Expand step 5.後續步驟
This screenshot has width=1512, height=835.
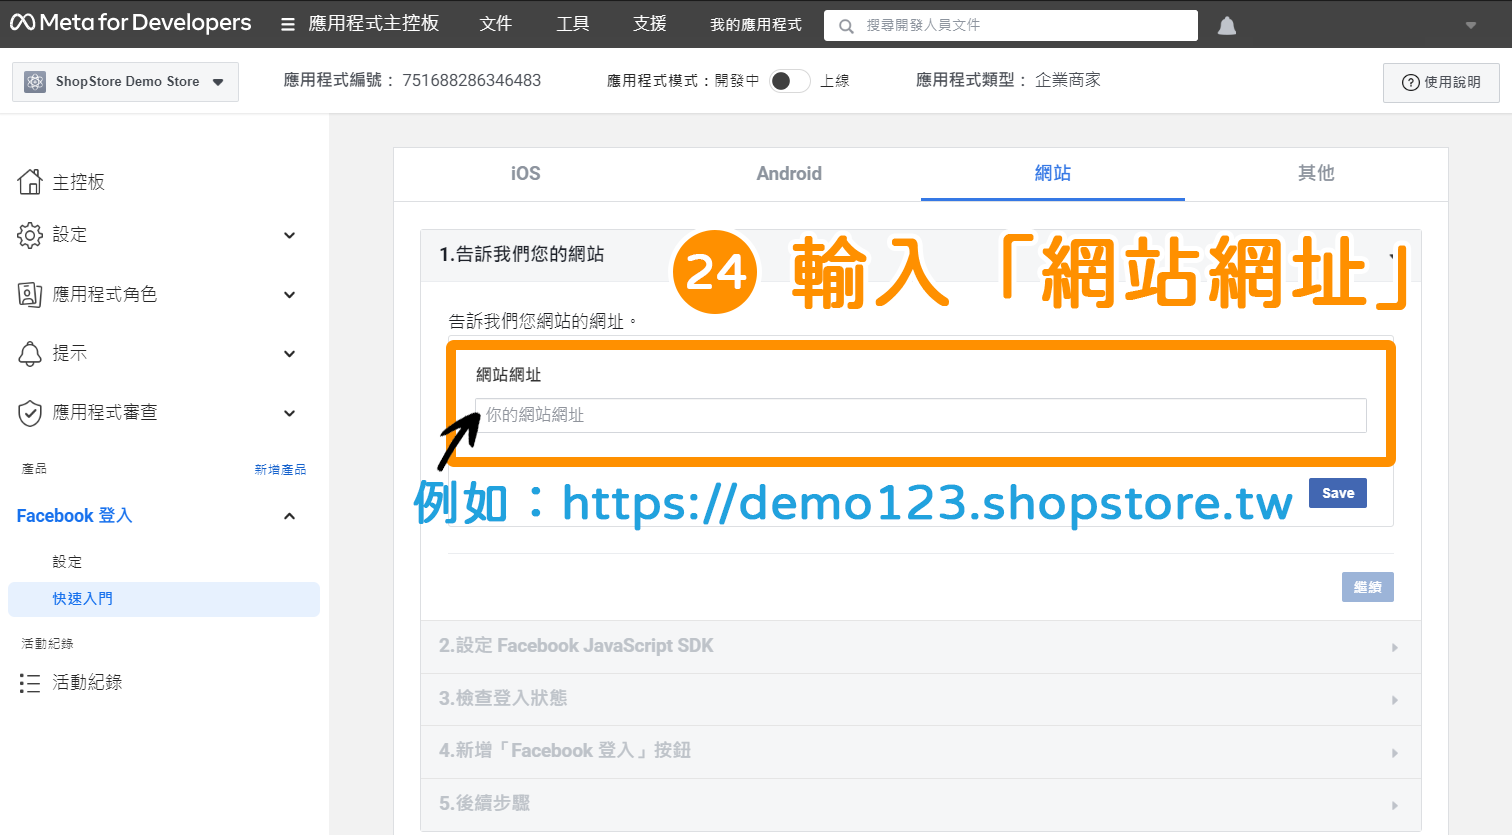(x=921, y=804)
